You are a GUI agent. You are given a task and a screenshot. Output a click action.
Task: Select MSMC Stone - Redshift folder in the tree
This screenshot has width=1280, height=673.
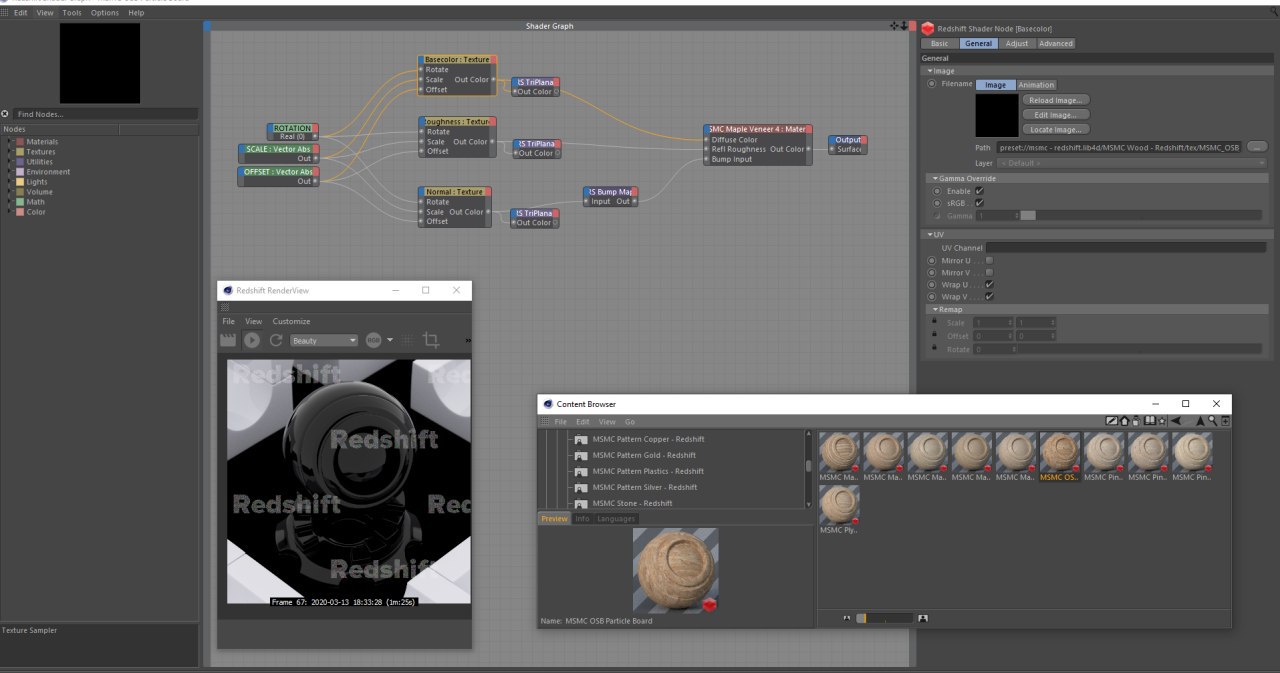[x=632, y=503]
